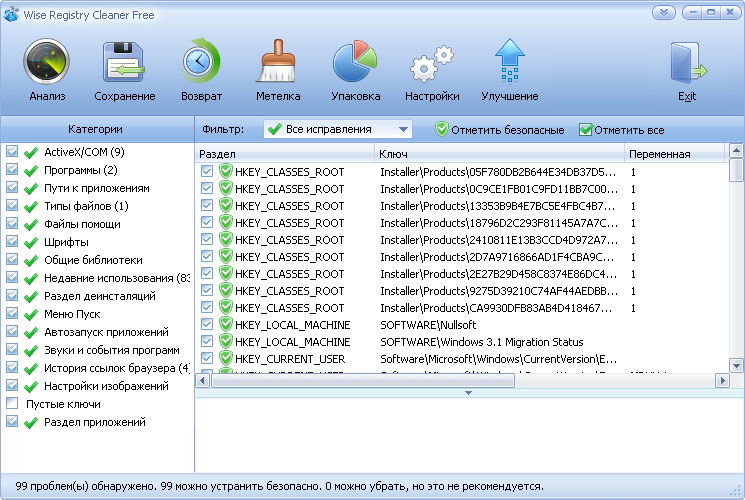Click vertical scrollbar up arrow
The image size is (745, 500).
[736, 151]
